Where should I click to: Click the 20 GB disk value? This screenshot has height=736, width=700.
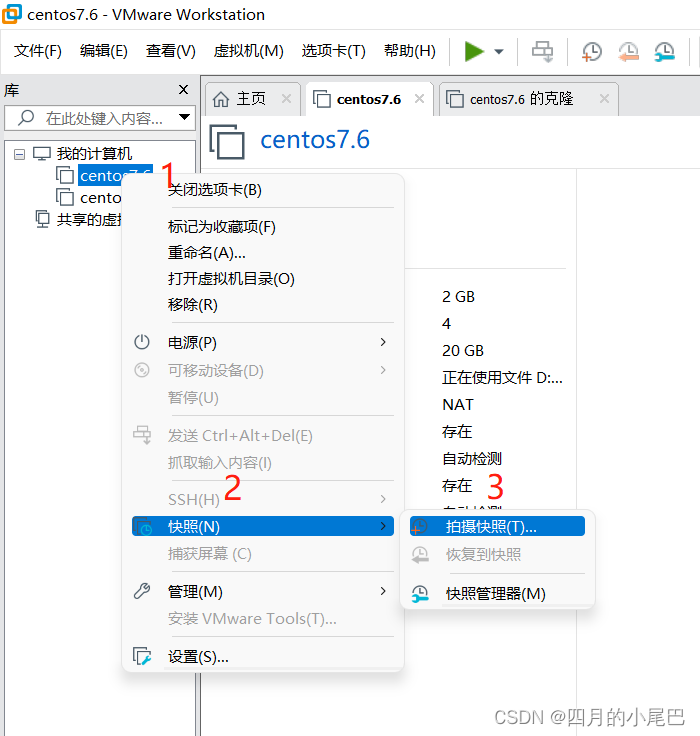[x=463, y=351]
